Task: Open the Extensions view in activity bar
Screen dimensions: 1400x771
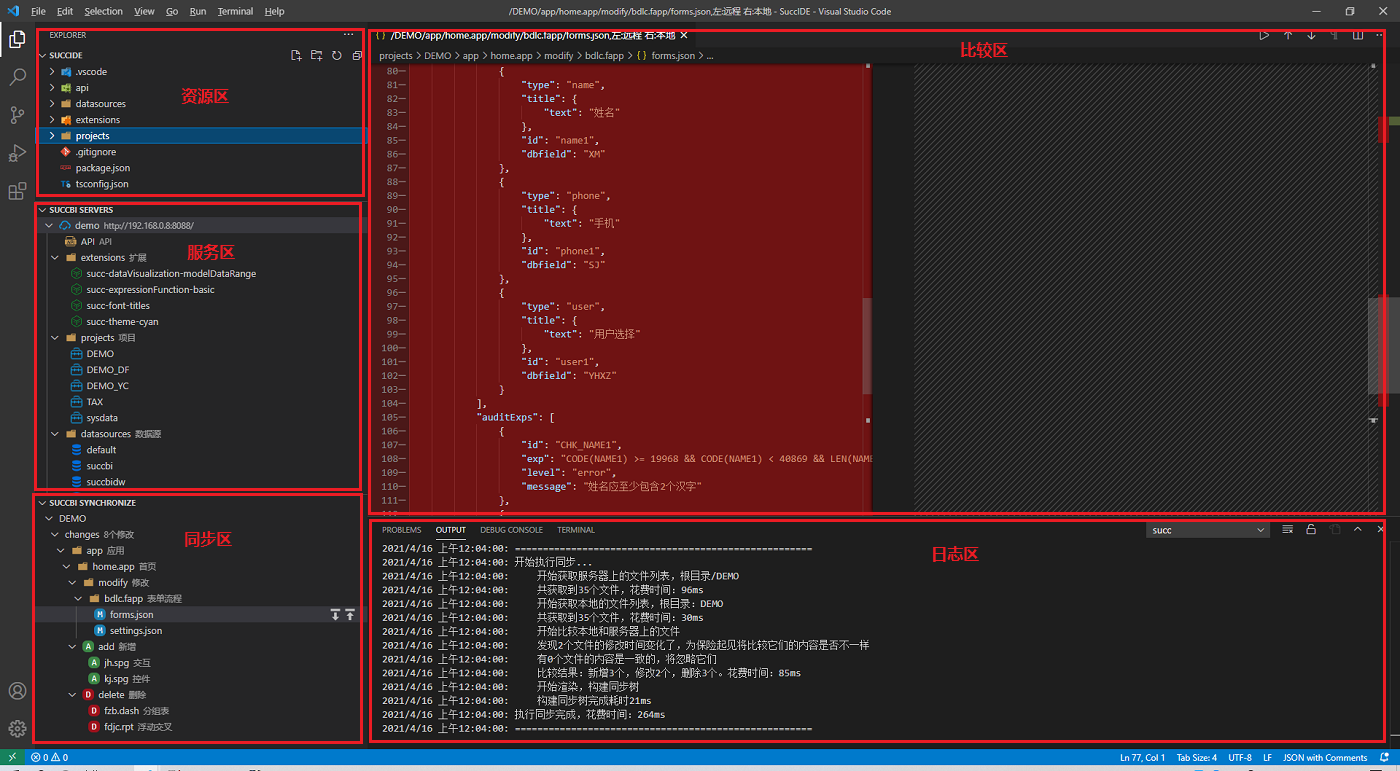Action: (x=17, y=191)
